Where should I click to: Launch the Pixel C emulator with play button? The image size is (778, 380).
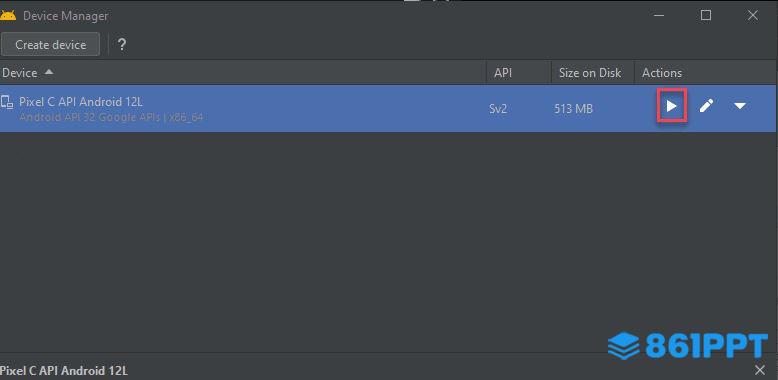671,106
